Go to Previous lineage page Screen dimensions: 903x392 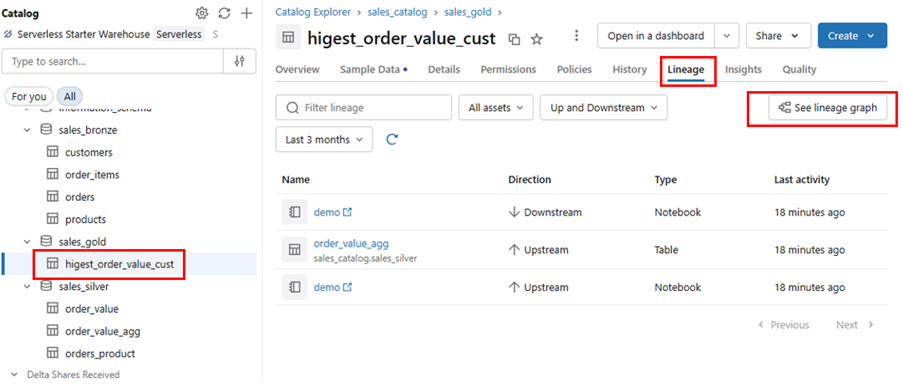(x=784, y=325)
